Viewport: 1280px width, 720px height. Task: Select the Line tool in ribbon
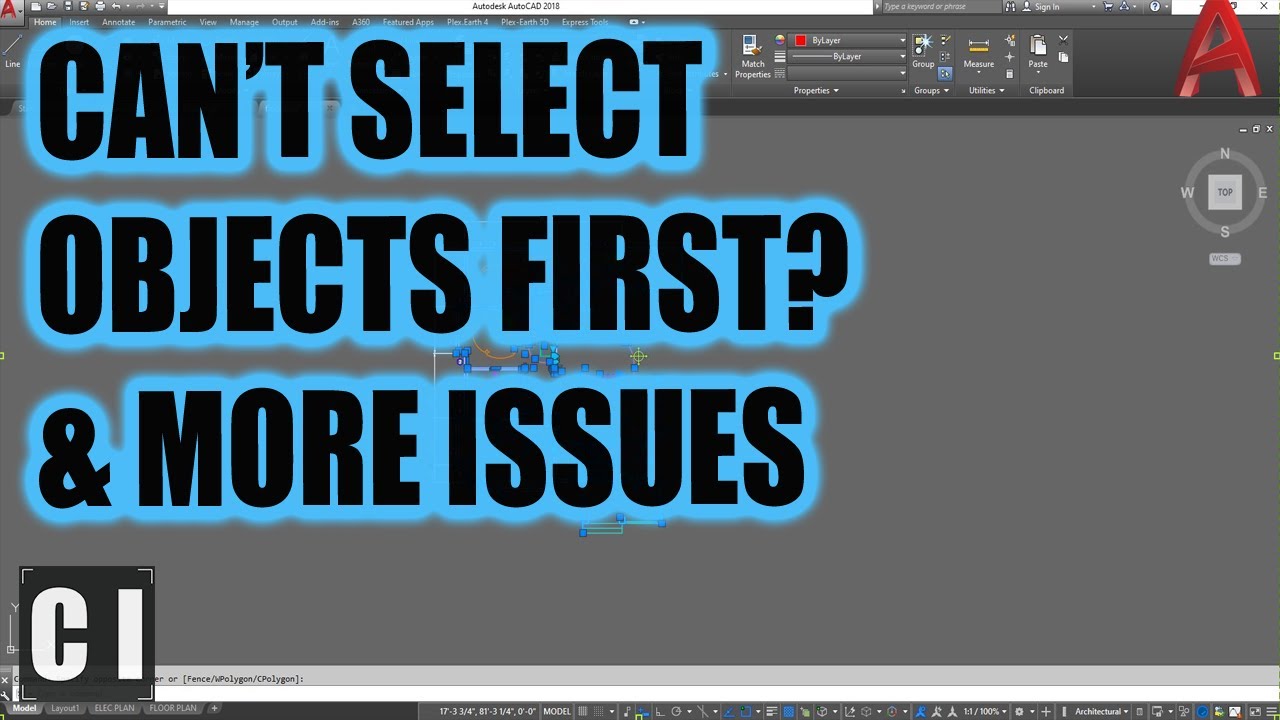tap(13, 50)
